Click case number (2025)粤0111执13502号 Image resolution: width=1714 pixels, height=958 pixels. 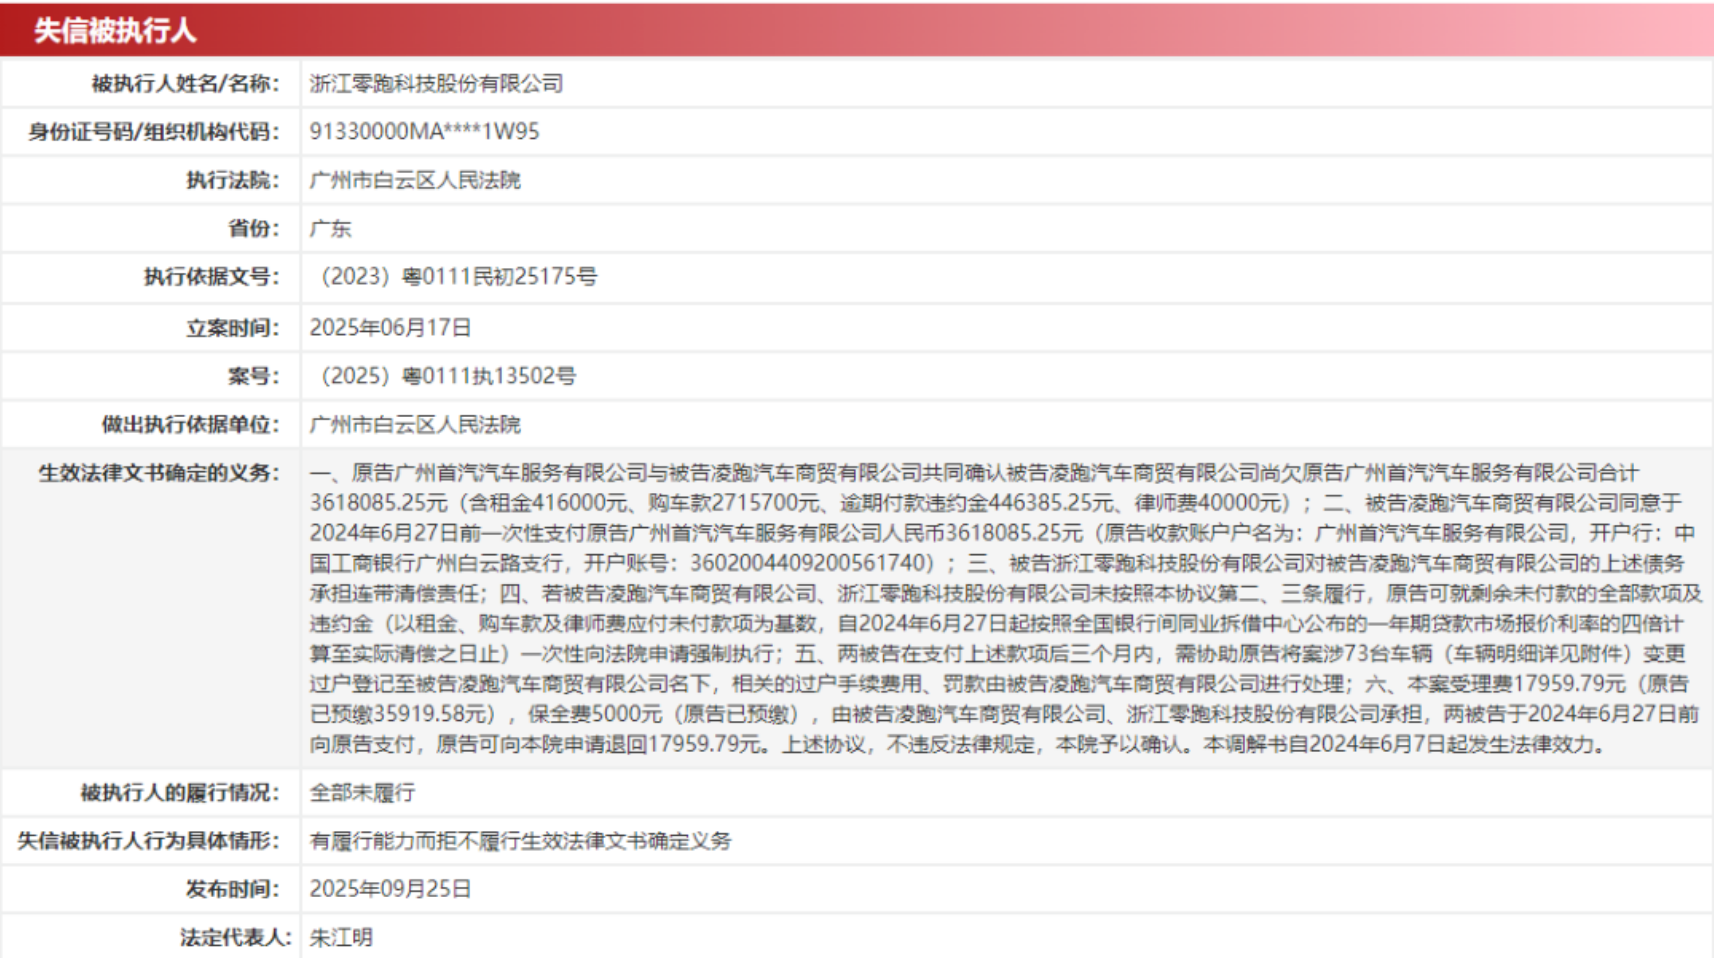point(446,376)
